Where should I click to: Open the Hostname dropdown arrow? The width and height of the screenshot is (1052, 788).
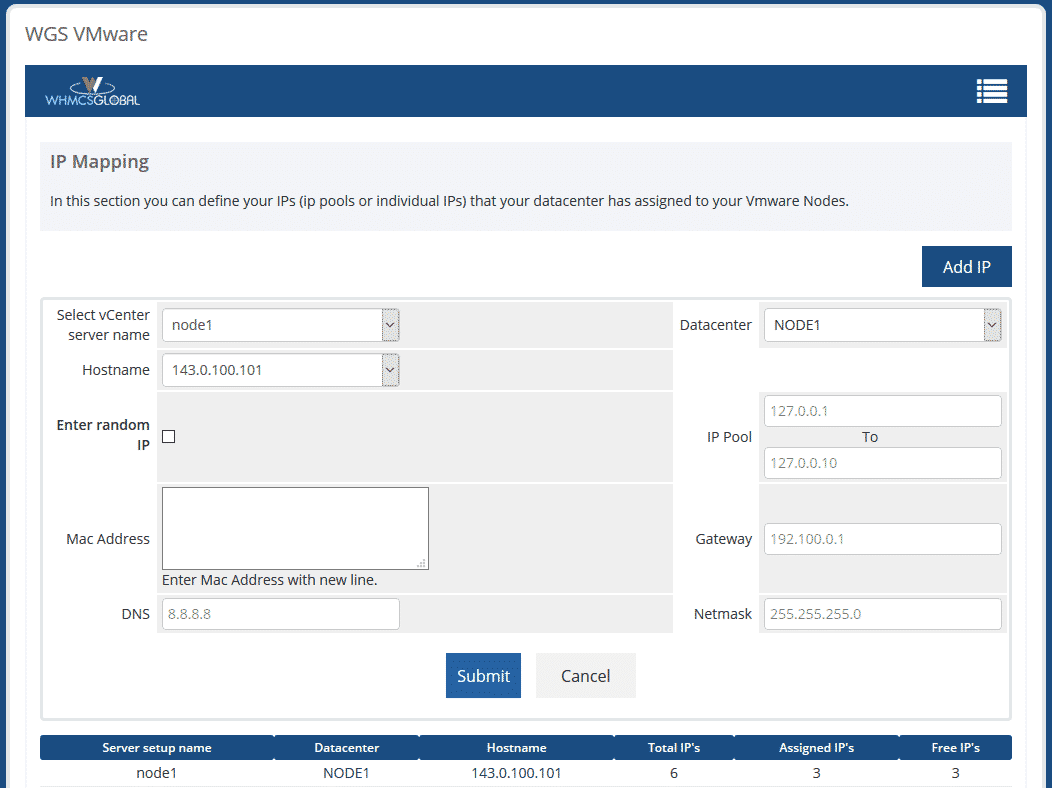coord(389,369)
